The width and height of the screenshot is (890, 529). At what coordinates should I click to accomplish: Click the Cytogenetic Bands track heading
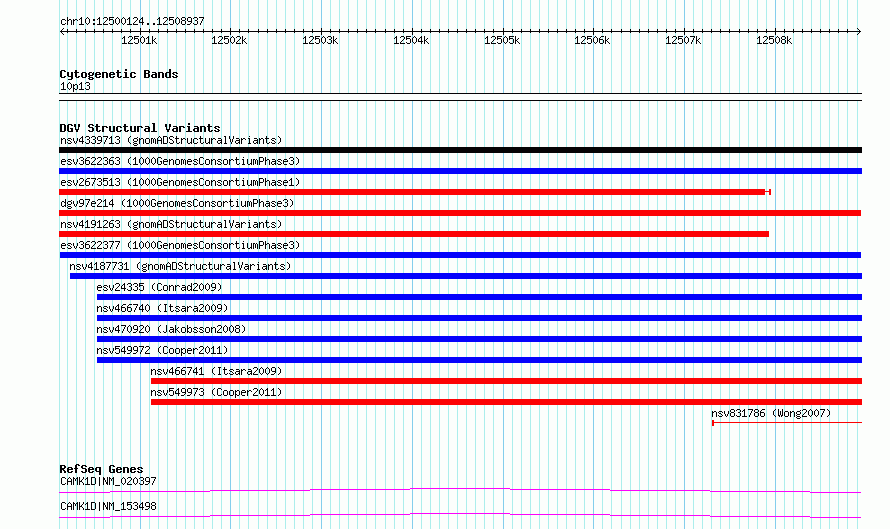click(119, 74)
